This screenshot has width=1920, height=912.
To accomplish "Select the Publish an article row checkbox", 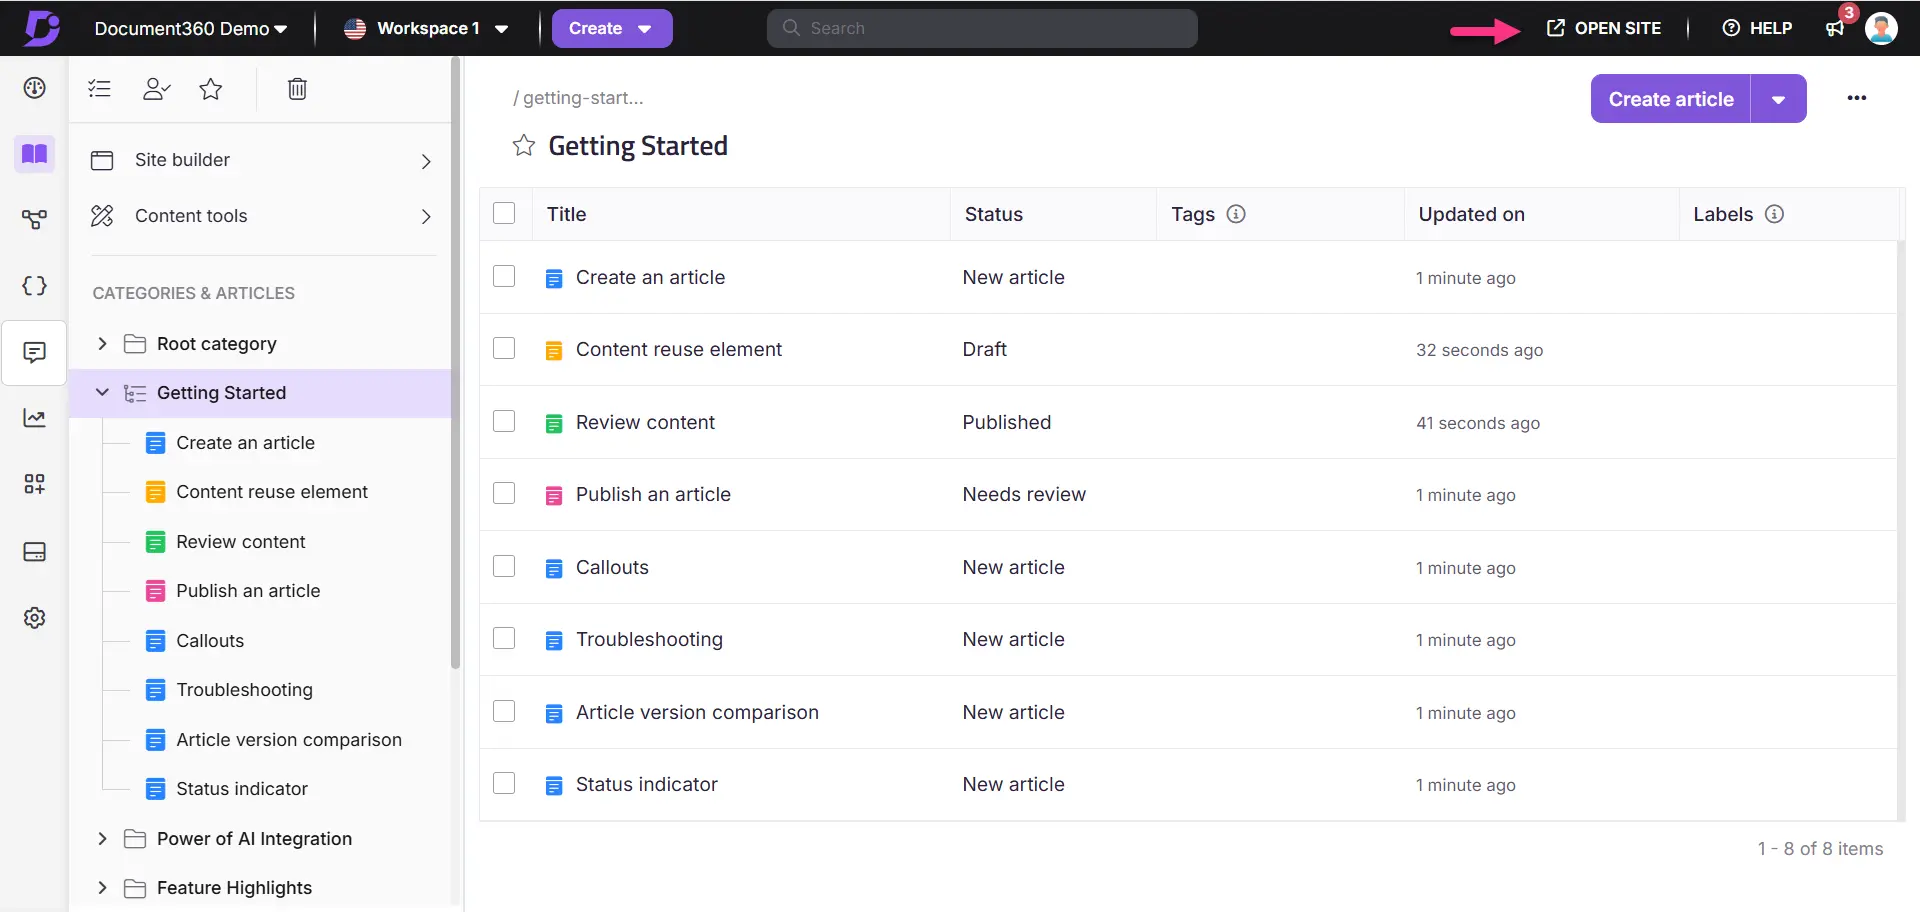I will (x=504, y=493).
